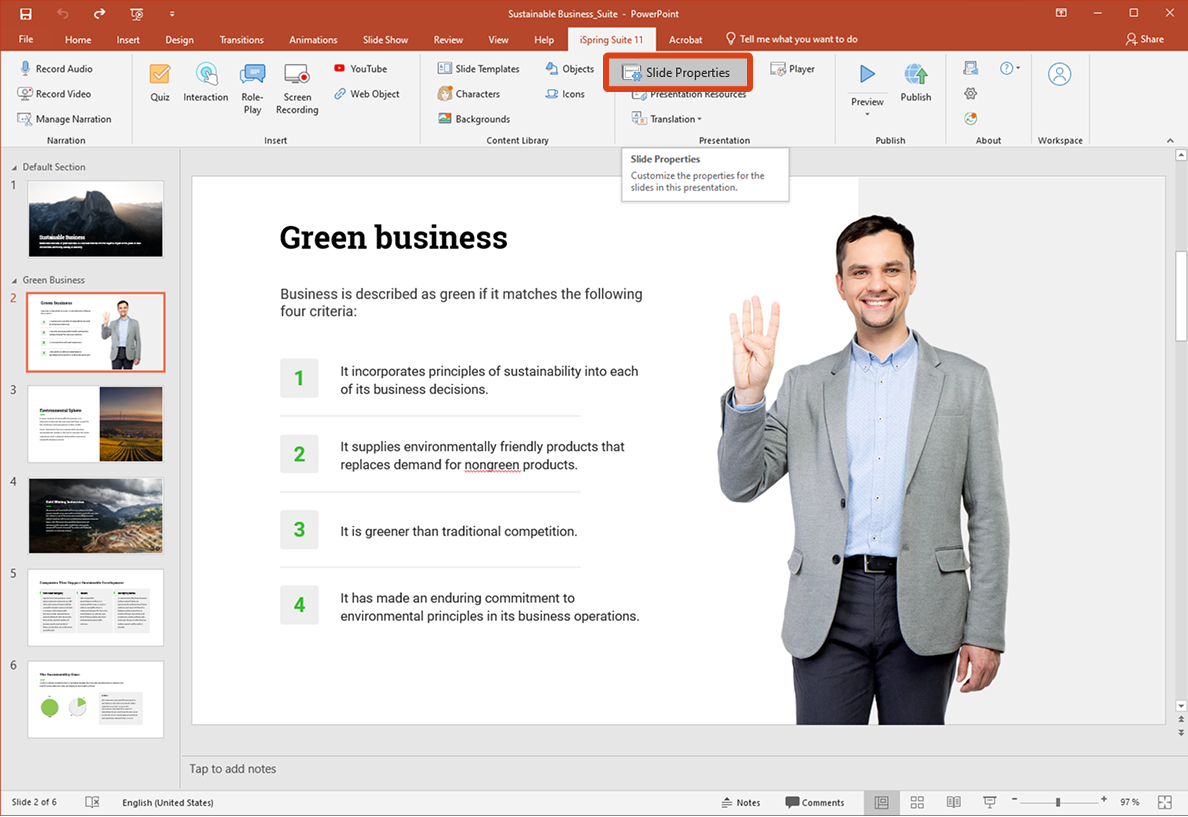Screen dimensions: 1188x817
Task: Open Characters from the Content Library
Action: pos(470,93)
